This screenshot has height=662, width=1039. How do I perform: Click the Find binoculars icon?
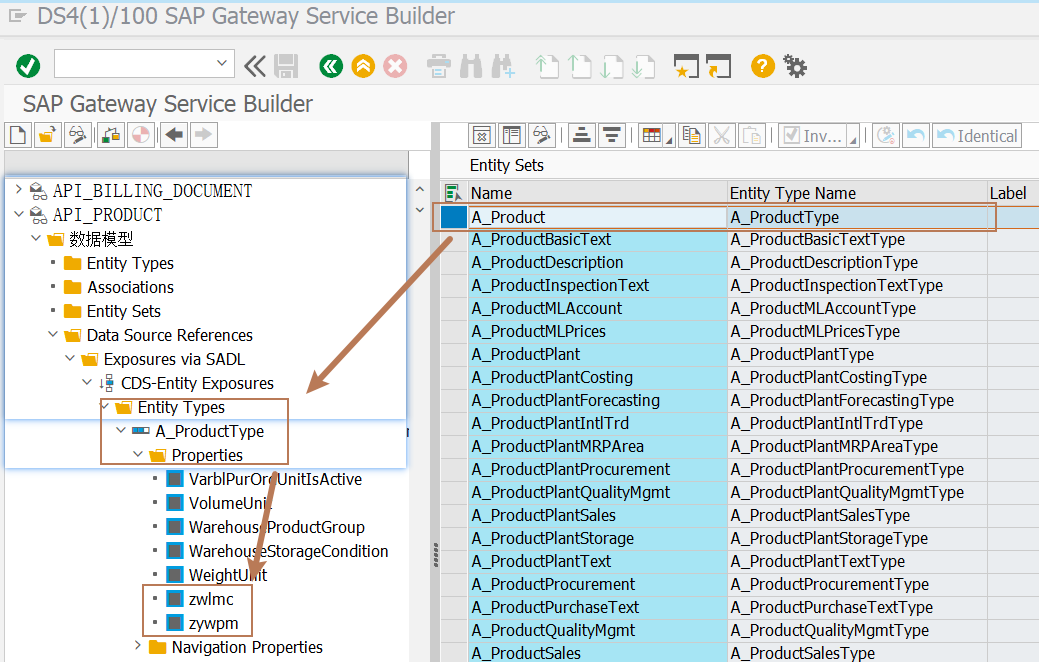point(471,66)
